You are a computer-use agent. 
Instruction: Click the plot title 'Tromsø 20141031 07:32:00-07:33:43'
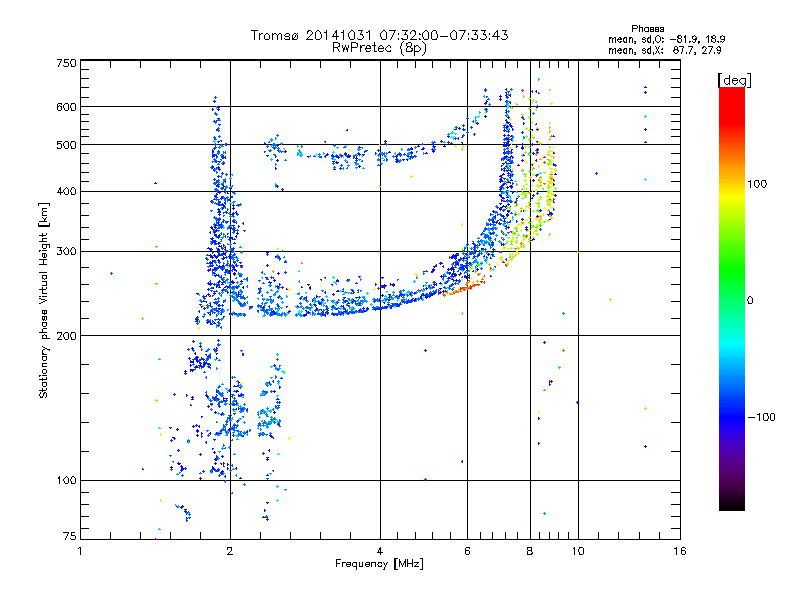(x=380, y=35)
